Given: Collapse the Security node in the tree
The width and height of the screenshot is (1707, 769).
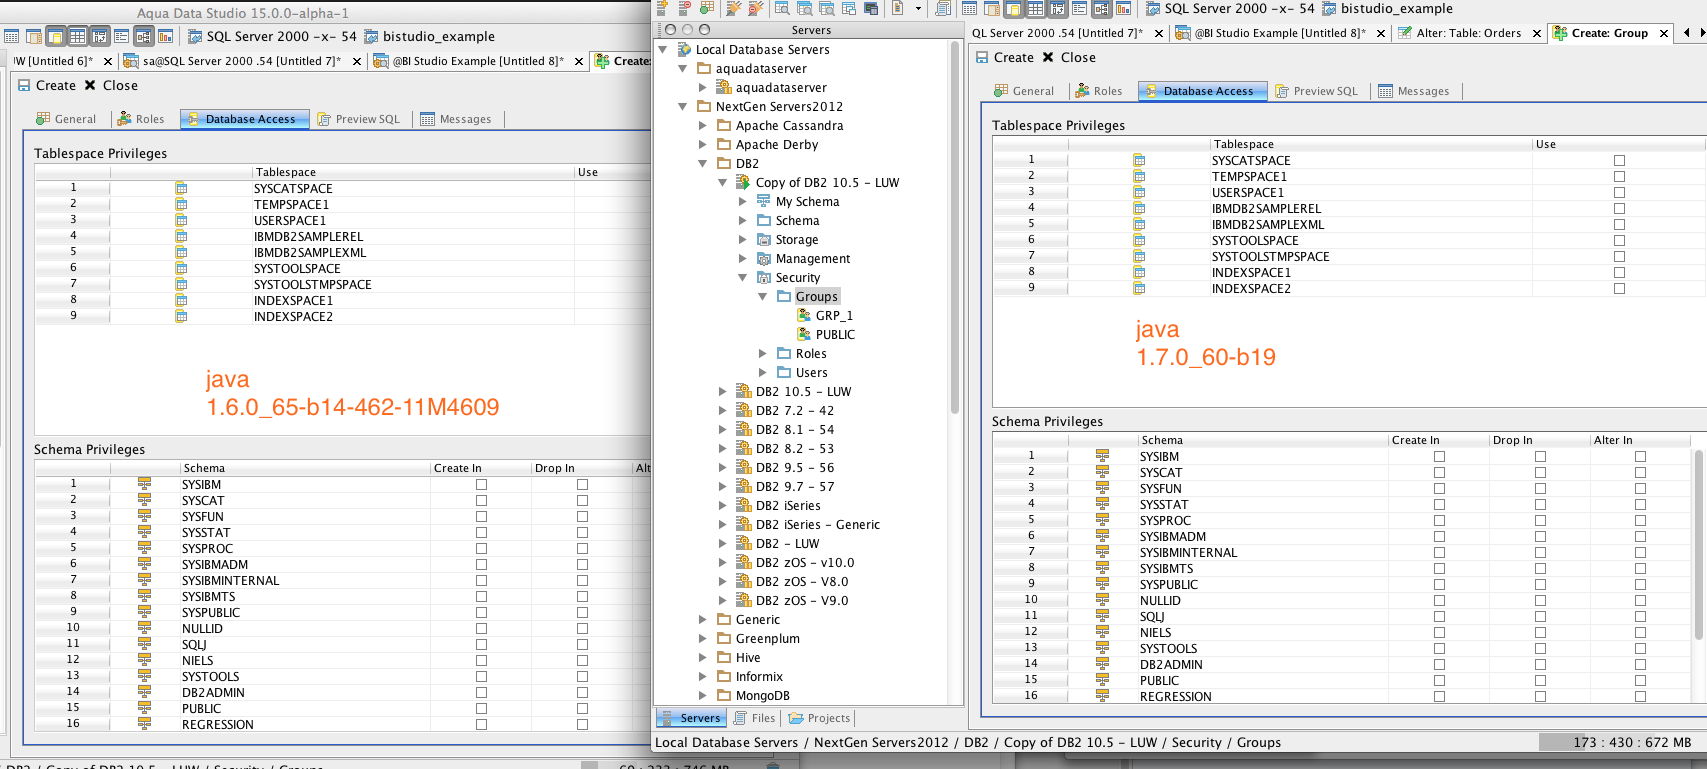Looking at the screenshot, I should coord(743,278).
